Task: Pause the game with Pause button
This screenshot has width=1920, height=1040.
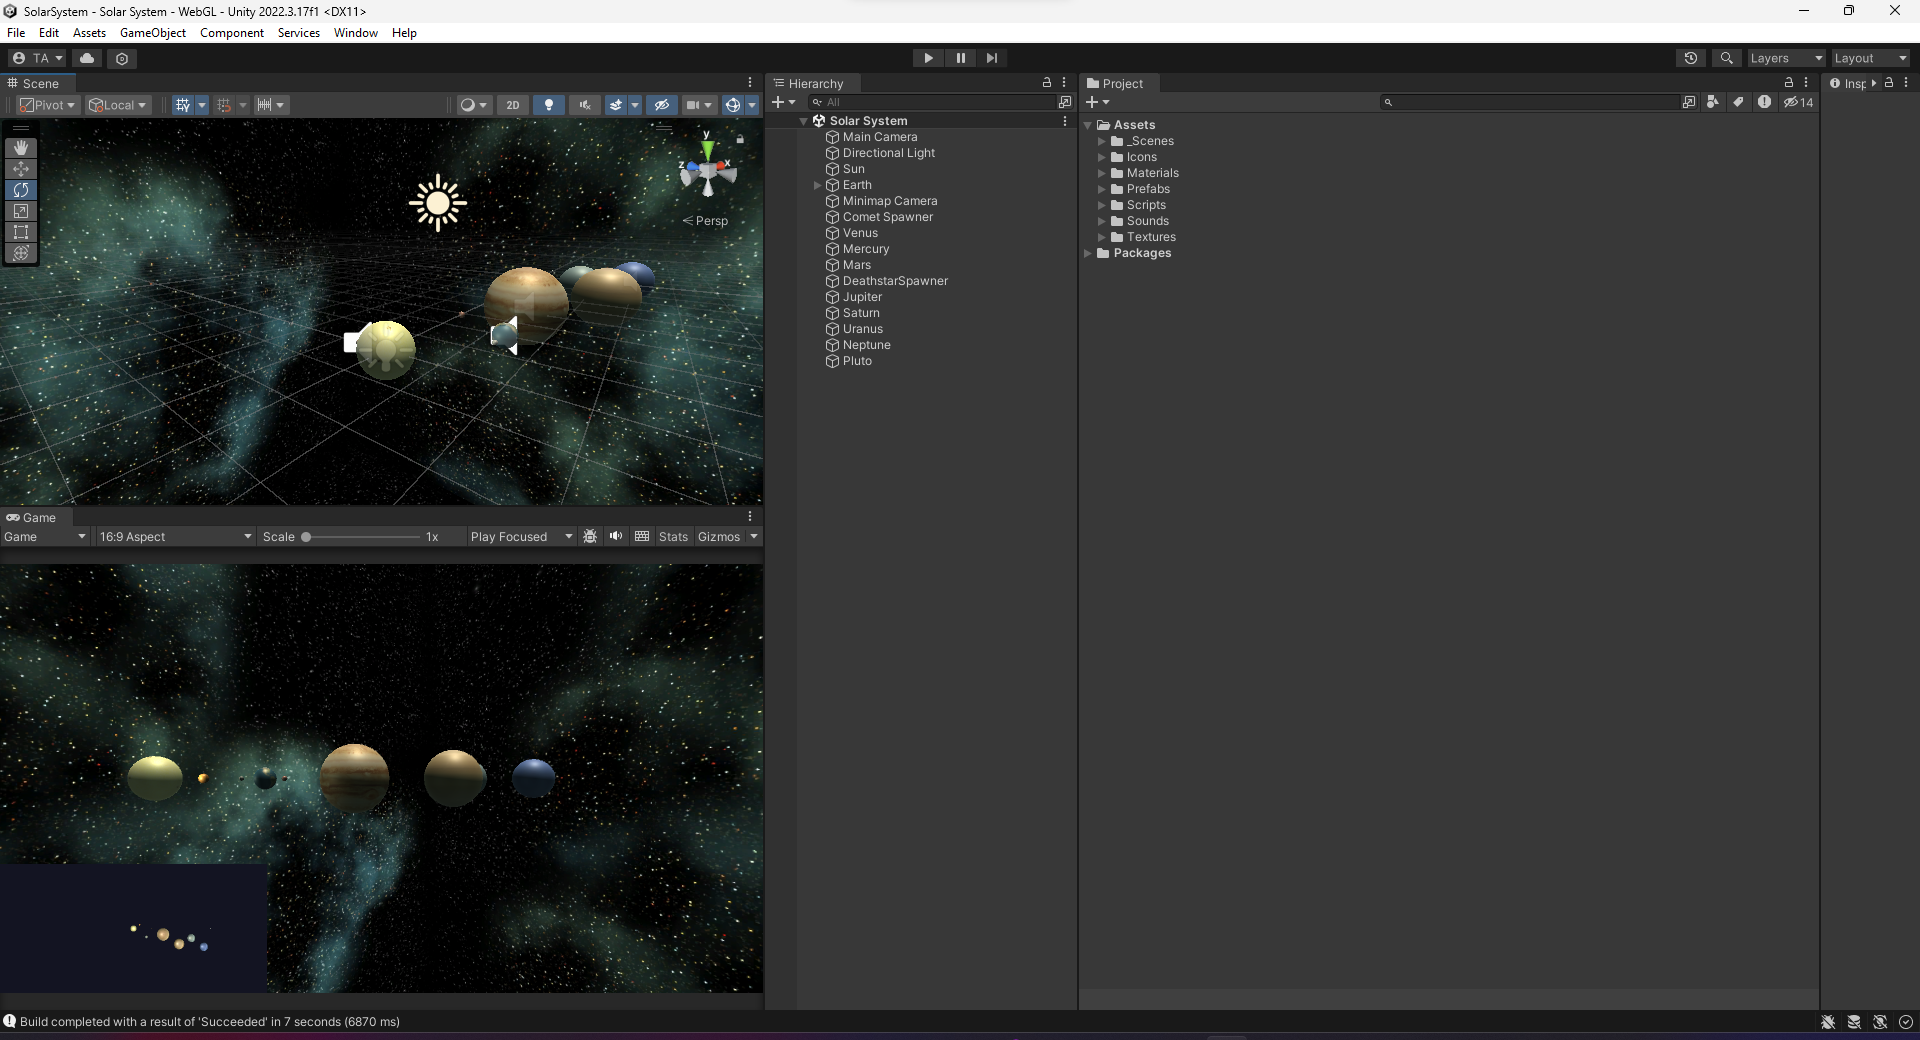Action: 960,58
